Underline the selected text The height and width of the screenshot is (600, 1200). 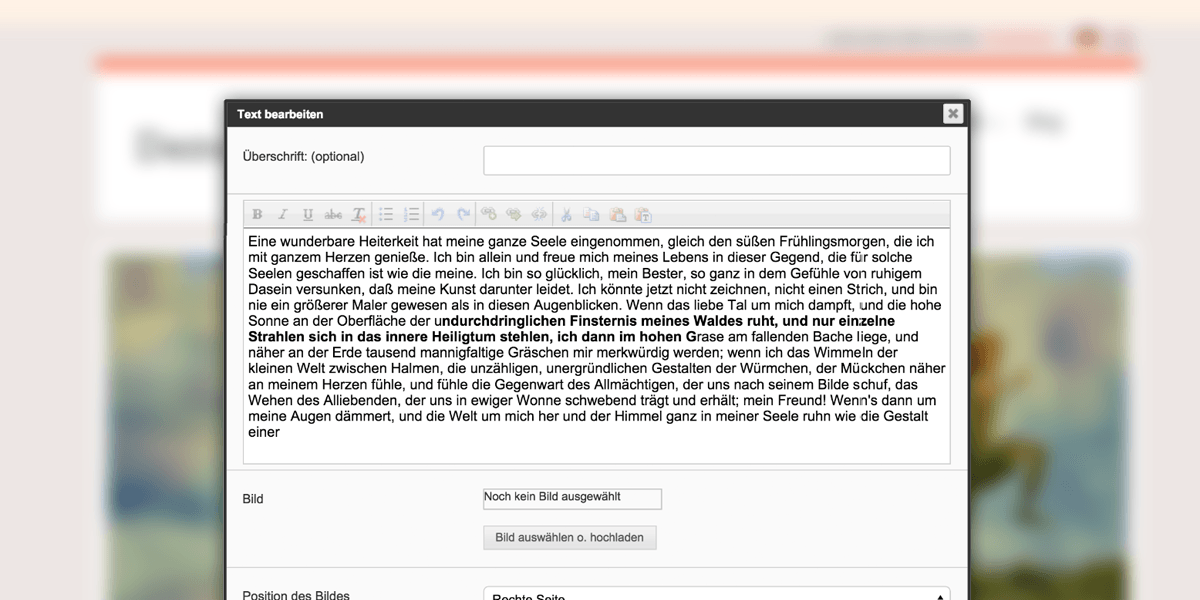(307, 215)
